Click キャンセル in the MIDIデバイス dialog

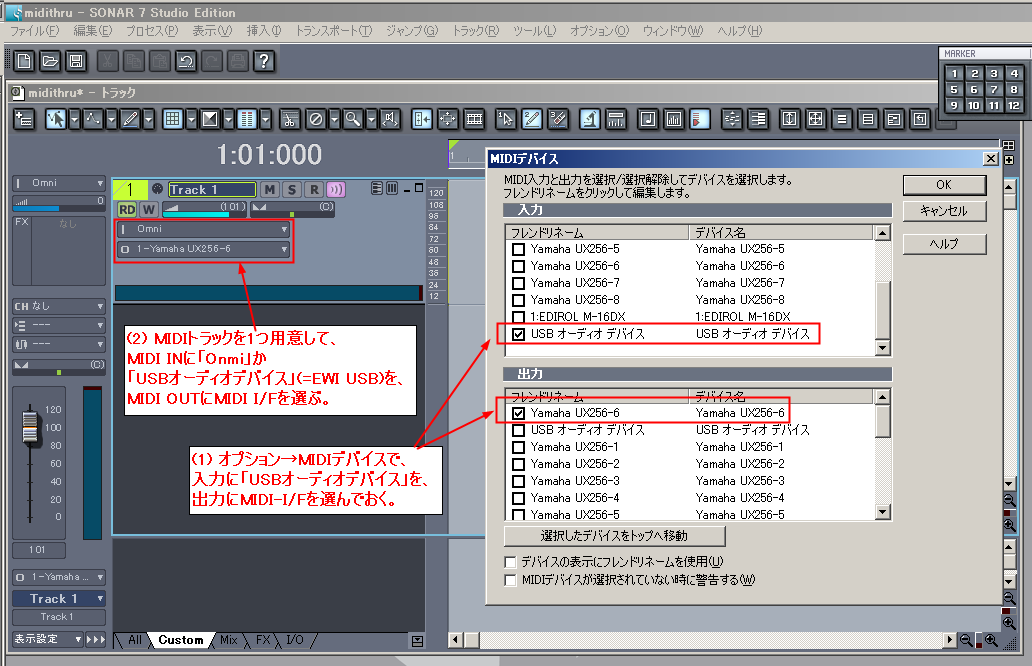point(944,211)
